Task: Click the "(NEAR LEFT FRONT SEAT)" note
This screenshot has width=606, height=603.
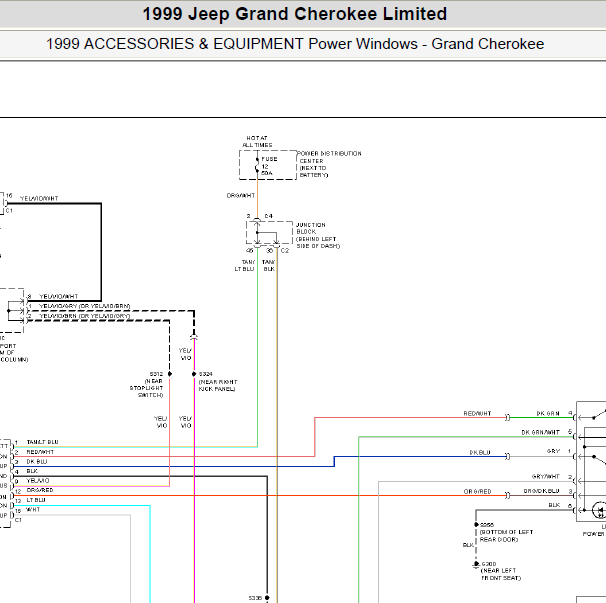Action: click(x=501, y=574)
